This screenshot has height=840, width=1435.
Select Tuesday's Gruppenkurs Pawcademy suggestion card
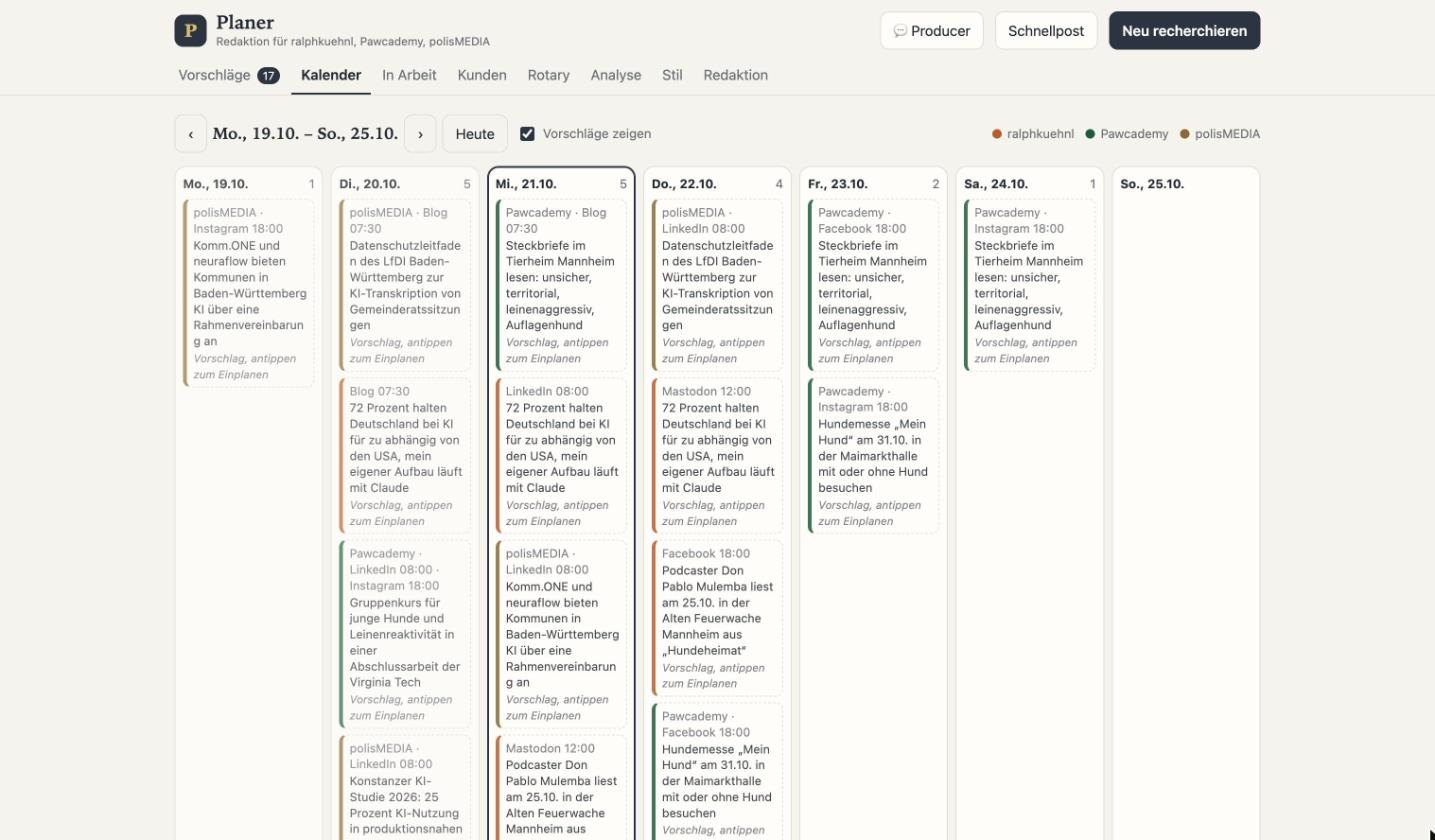click(x=404, y=634)
